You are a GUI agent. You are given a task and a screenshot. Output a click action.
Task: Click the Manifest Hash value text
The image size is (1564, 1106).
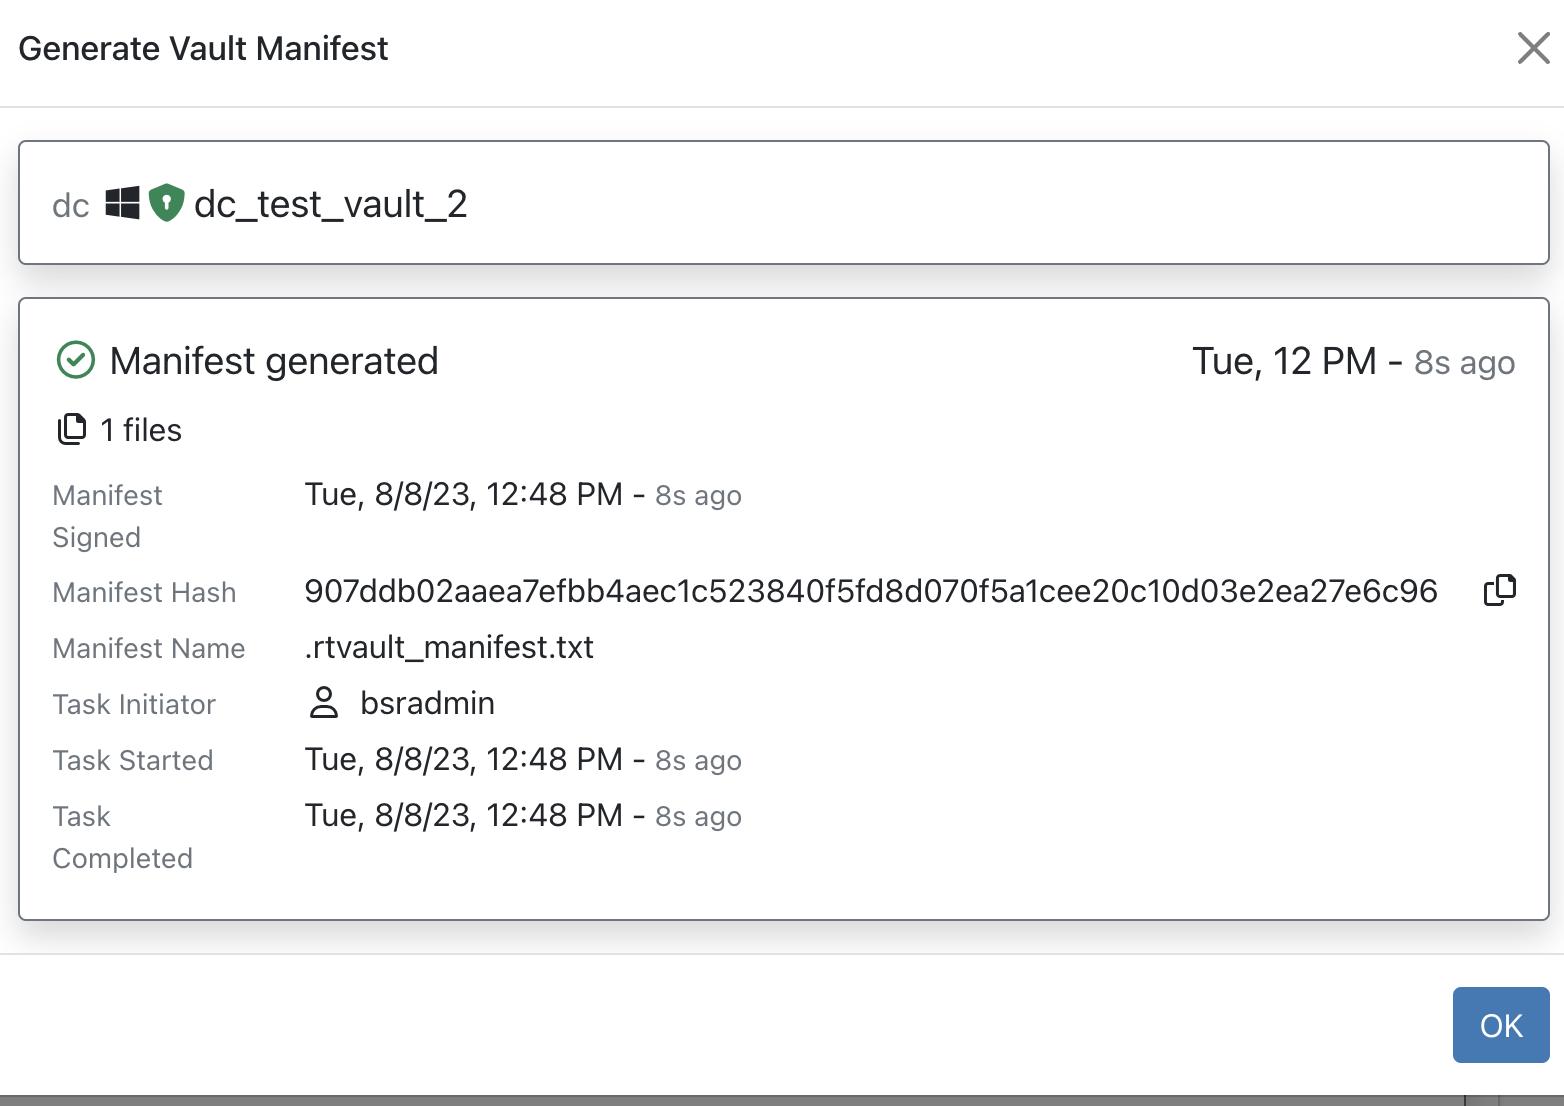point(870,591)
